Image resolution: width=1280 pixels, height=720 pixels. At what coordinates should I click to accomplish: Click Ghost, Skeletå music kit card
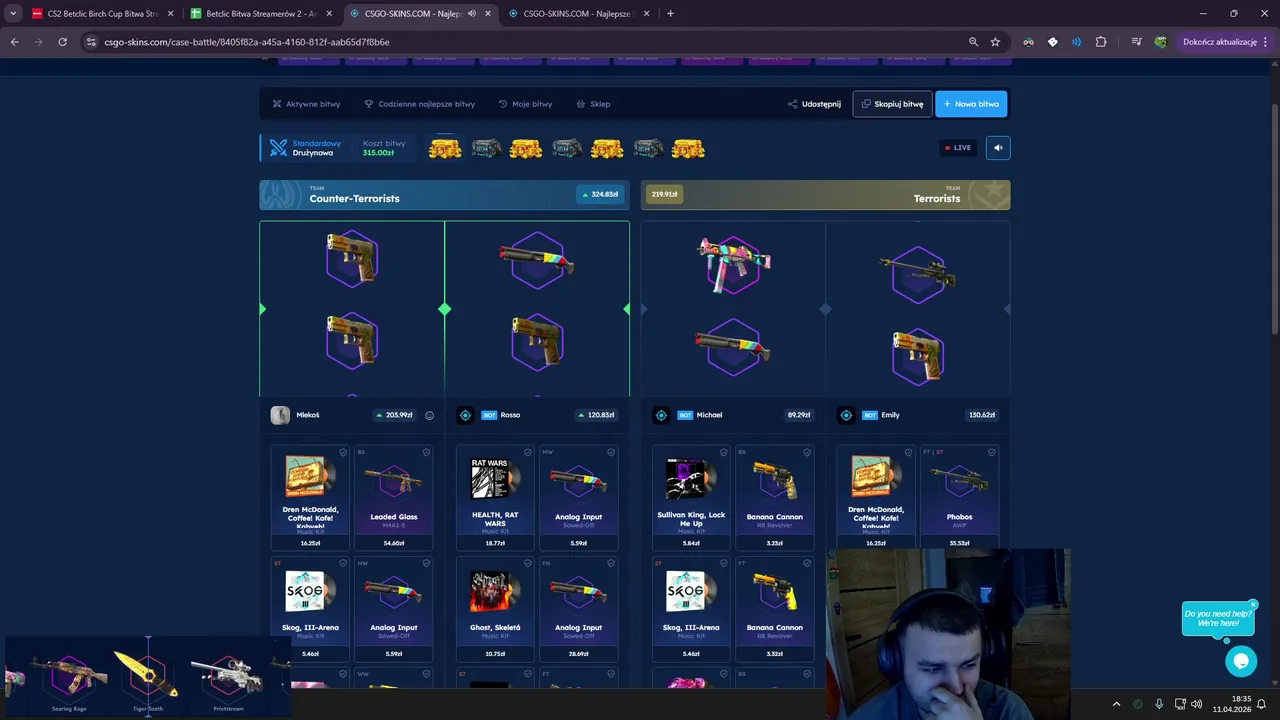coord(495,609)
